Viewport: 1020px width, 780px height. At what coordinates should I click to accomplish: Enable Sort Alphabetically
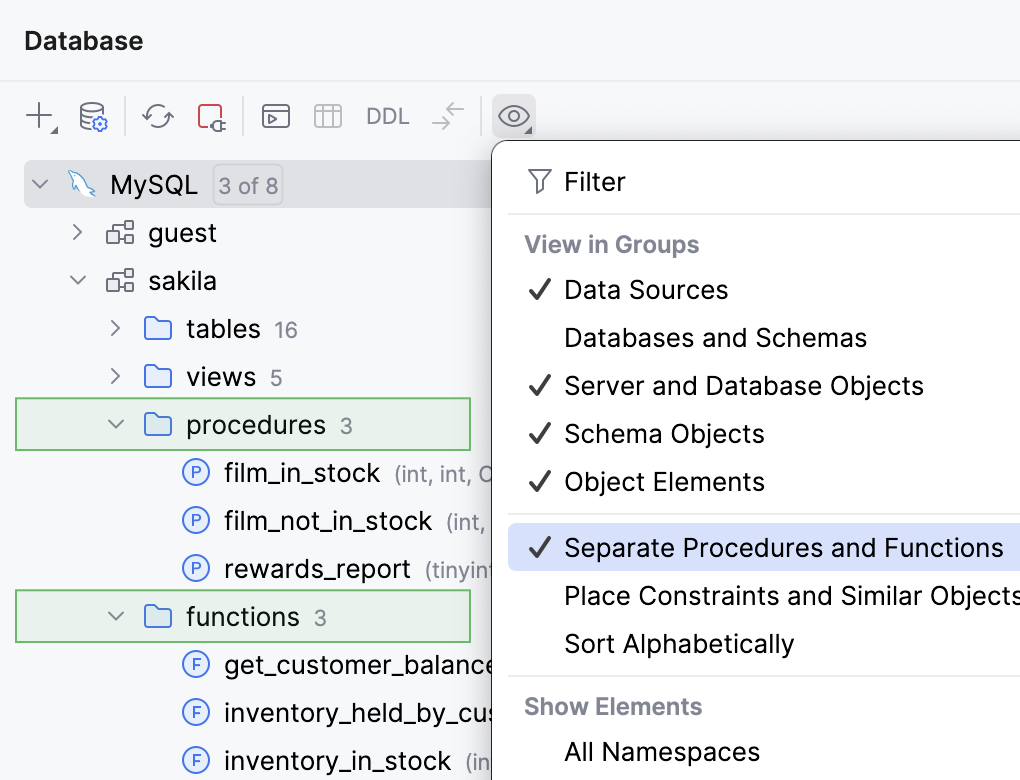[679, 643]
